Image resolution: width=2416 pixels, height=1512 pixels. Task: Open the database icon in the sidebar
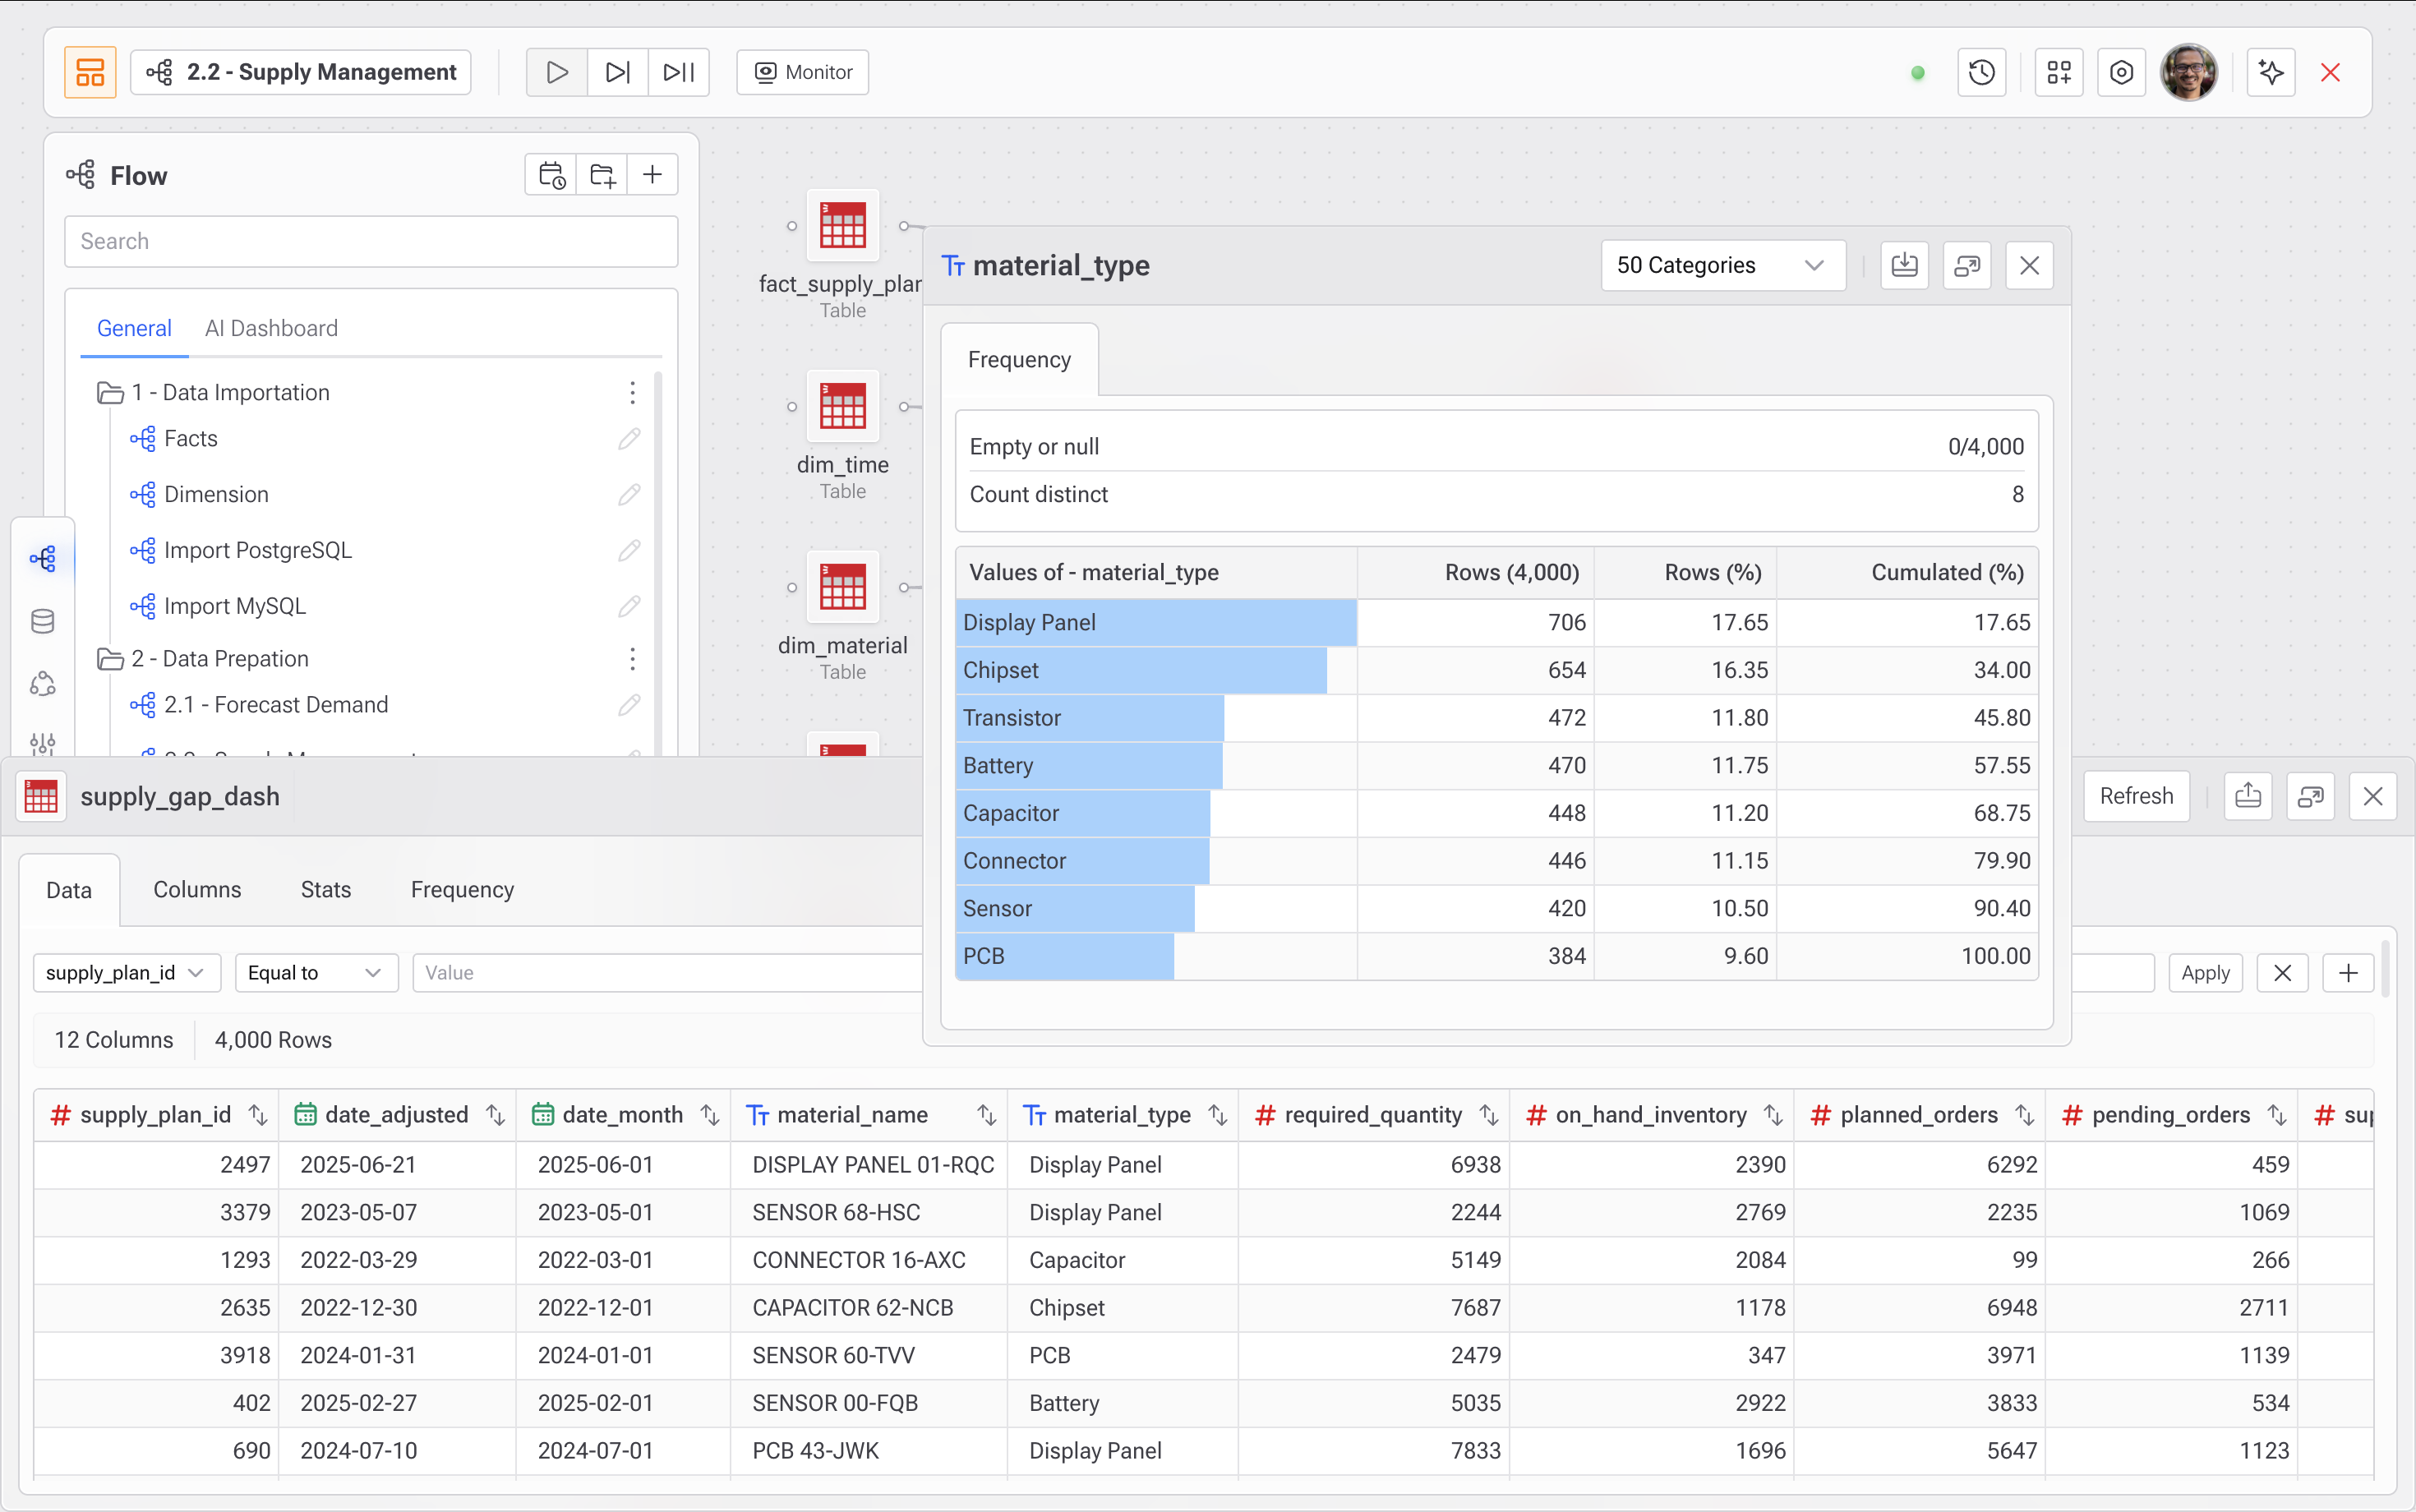coord(42,621)
